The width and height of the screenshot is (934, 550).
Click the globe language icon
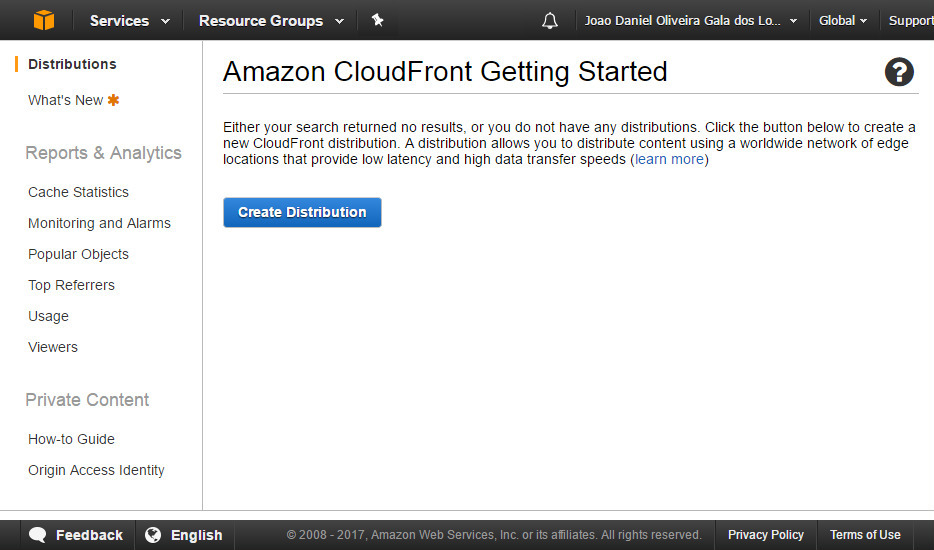(x=153, y=535)
